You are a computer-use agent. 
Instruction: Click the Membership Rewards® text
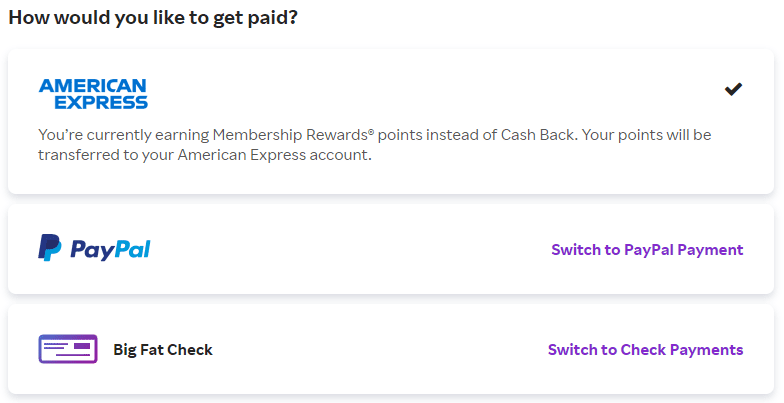(285, 134)
